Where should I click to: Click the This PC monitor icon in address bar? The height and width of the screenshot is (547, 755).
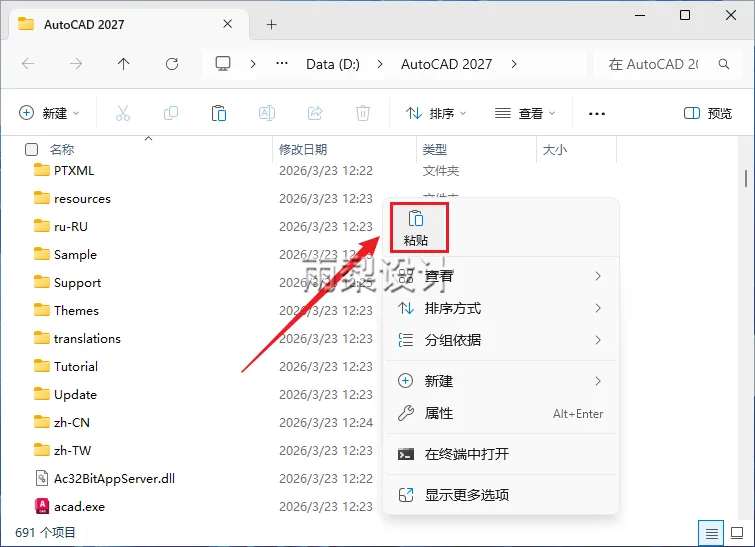click(x=222, y=64)
